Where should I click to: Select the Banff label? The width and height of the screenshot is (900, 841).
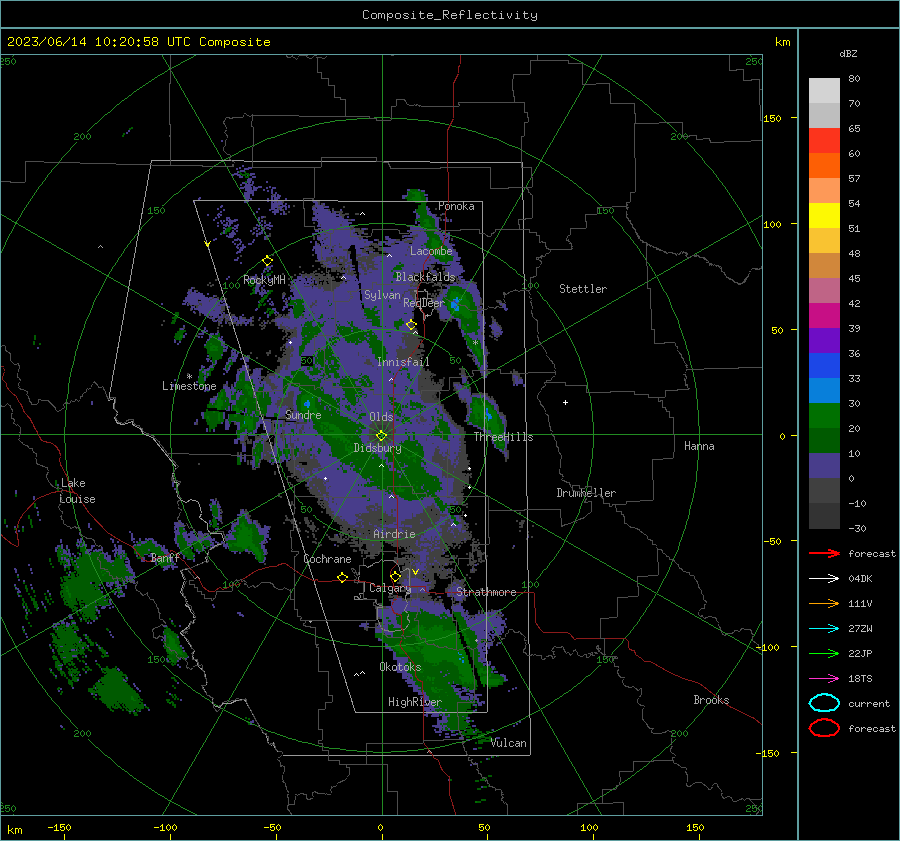(x=165, y=558)
